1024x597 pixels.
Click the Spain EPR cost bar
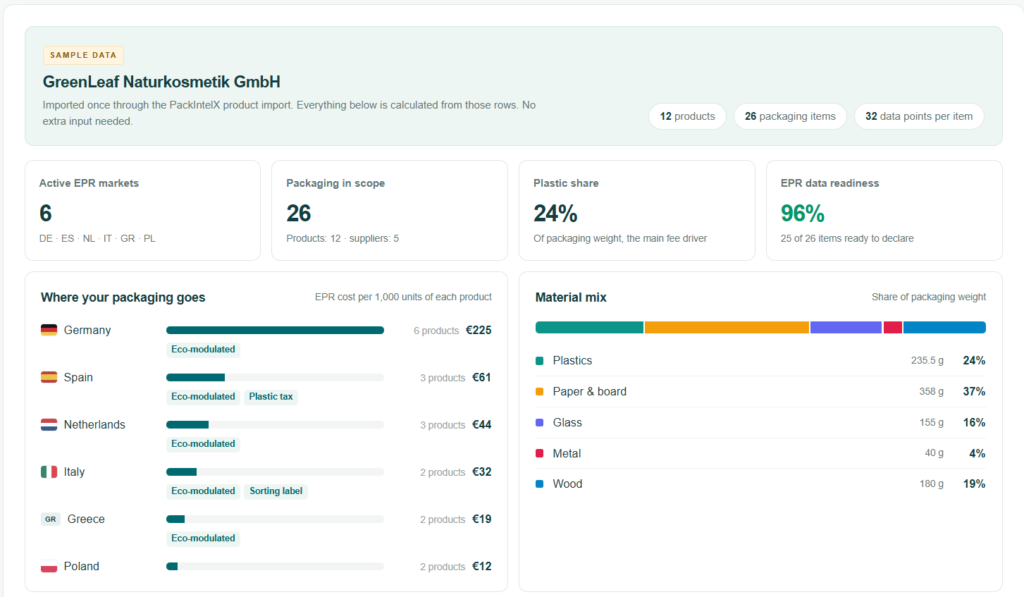point(275,378)
